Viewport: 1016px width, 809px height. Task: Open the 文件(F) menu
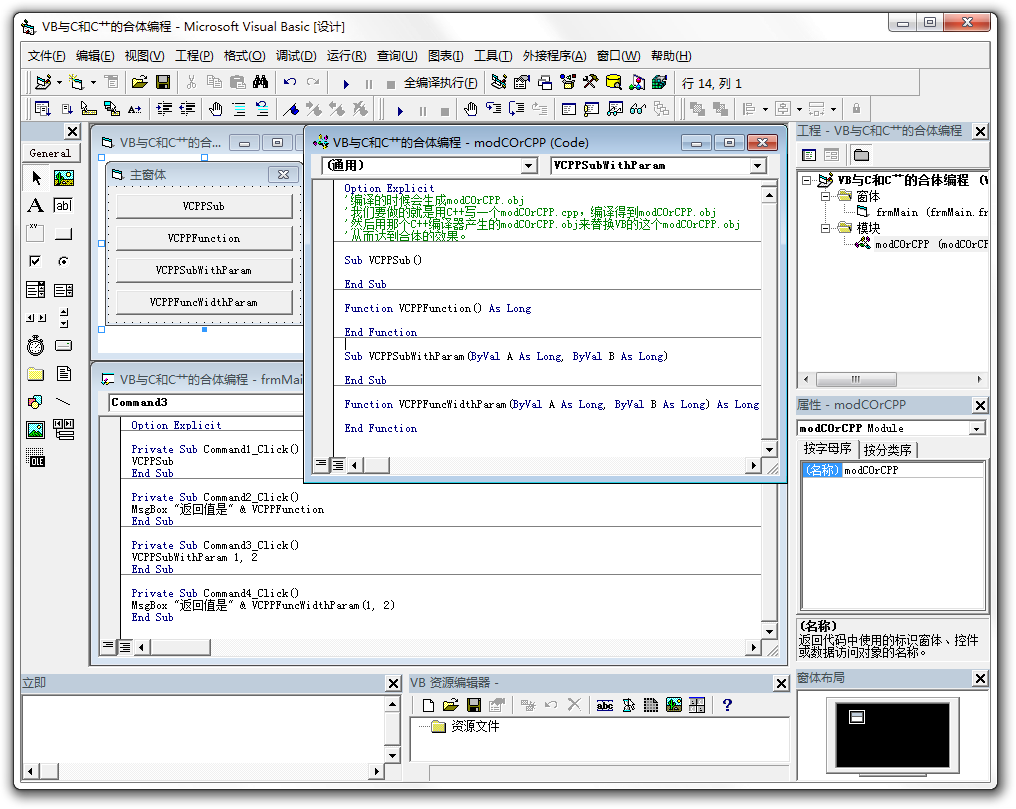(47, 56)
